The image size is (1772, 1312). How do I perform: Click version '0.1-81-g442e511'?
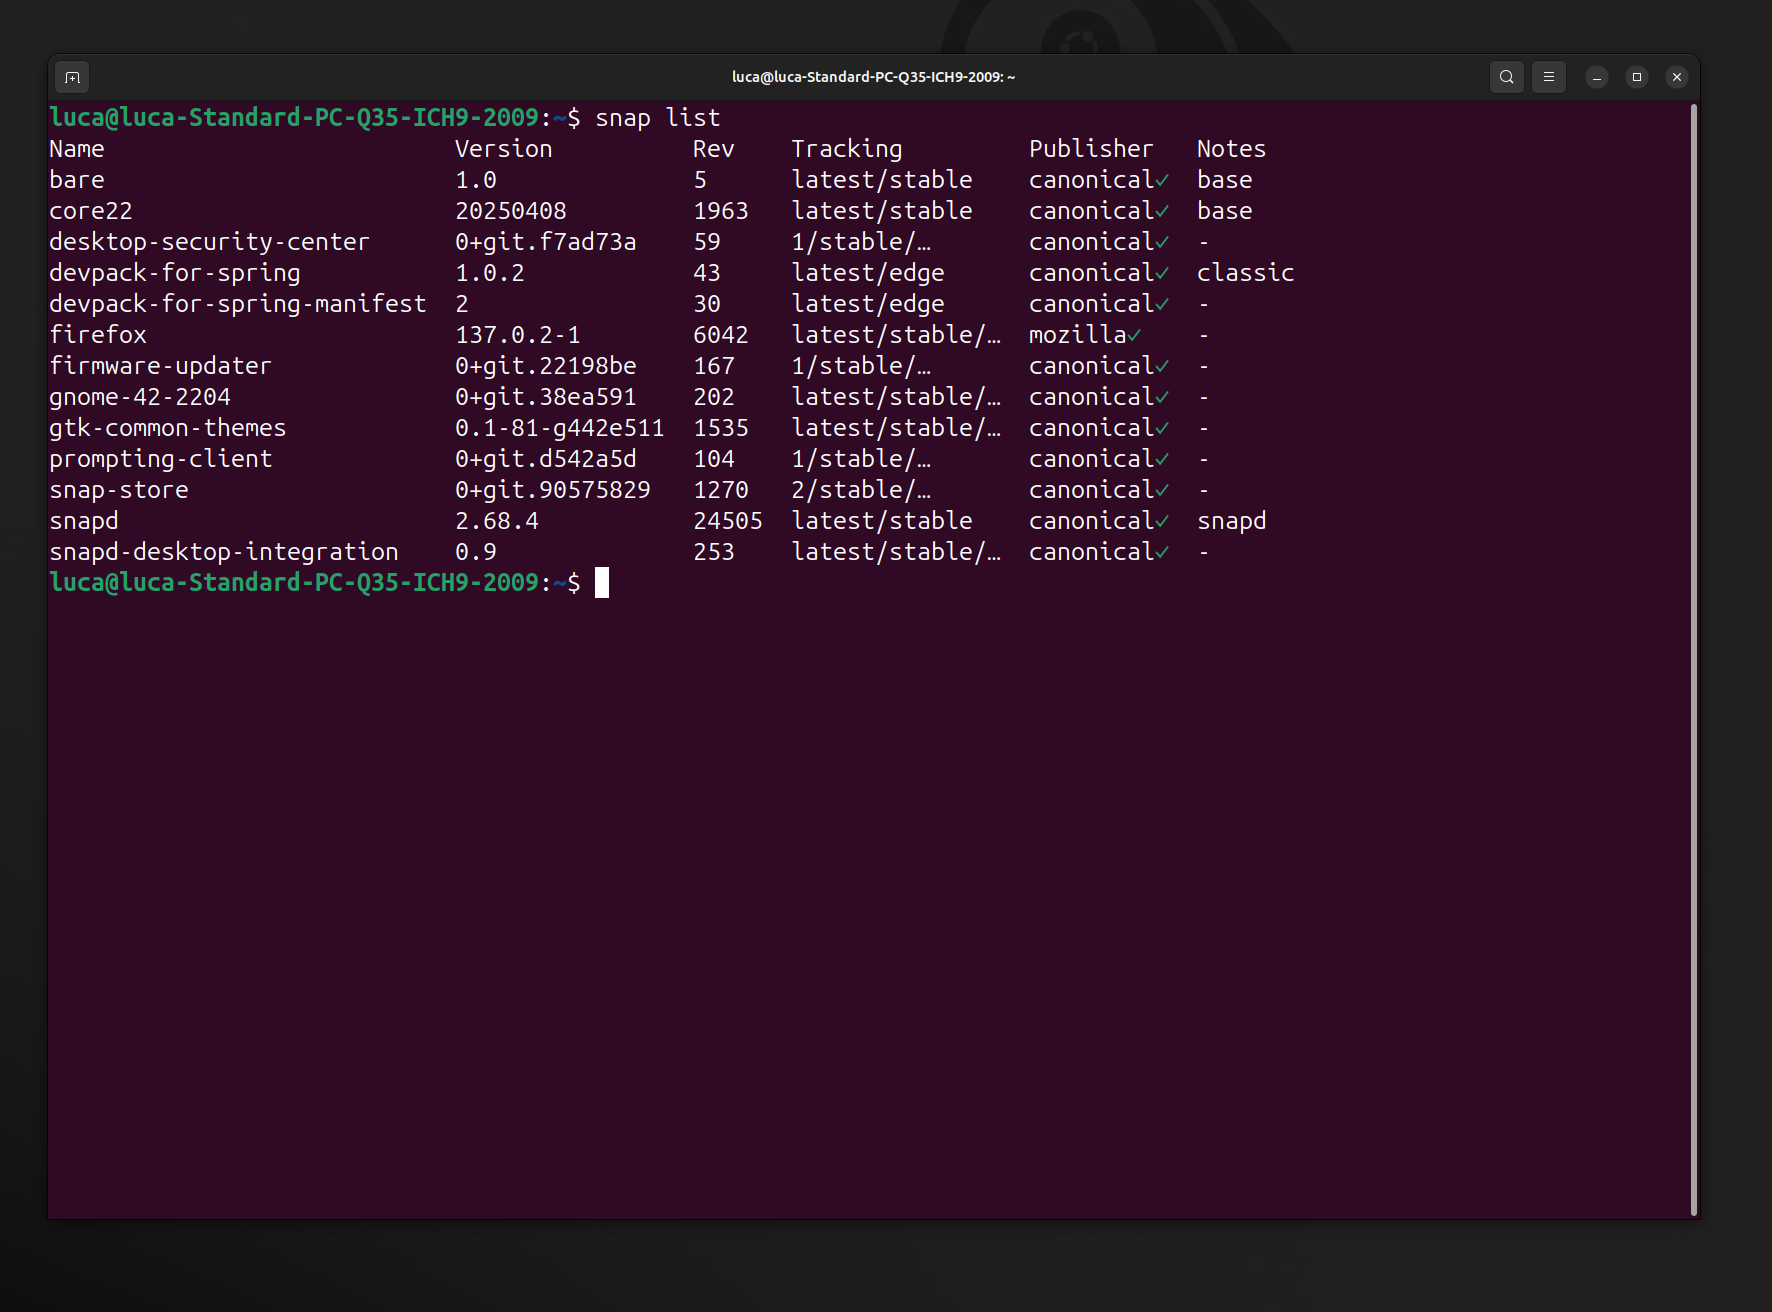[560, 428]
